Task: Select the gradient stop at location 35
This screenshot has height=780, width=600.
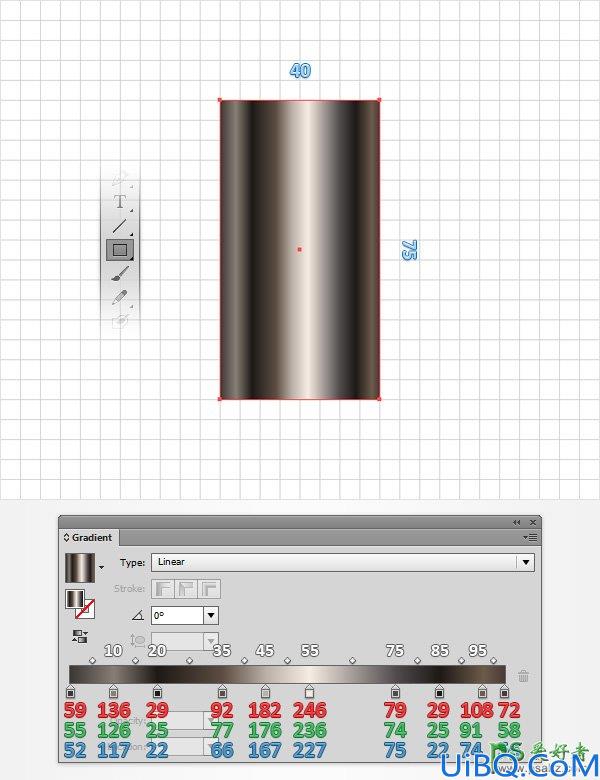Action: [222, 692]
